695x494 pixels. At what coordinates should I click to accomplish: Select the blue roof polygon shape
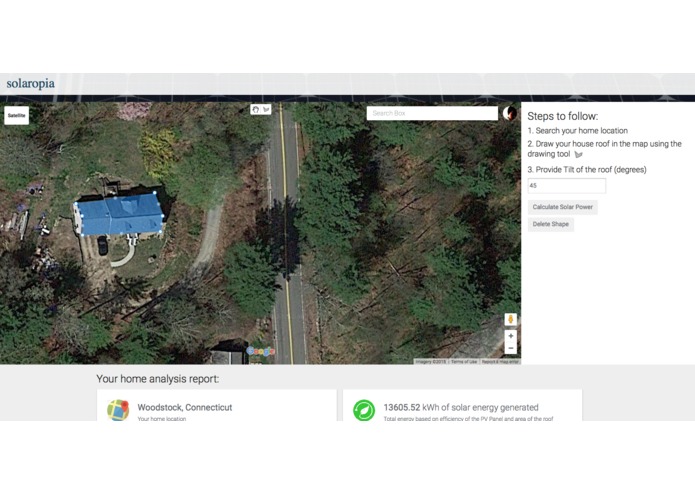pyautogui.click(x=121, y=214)
